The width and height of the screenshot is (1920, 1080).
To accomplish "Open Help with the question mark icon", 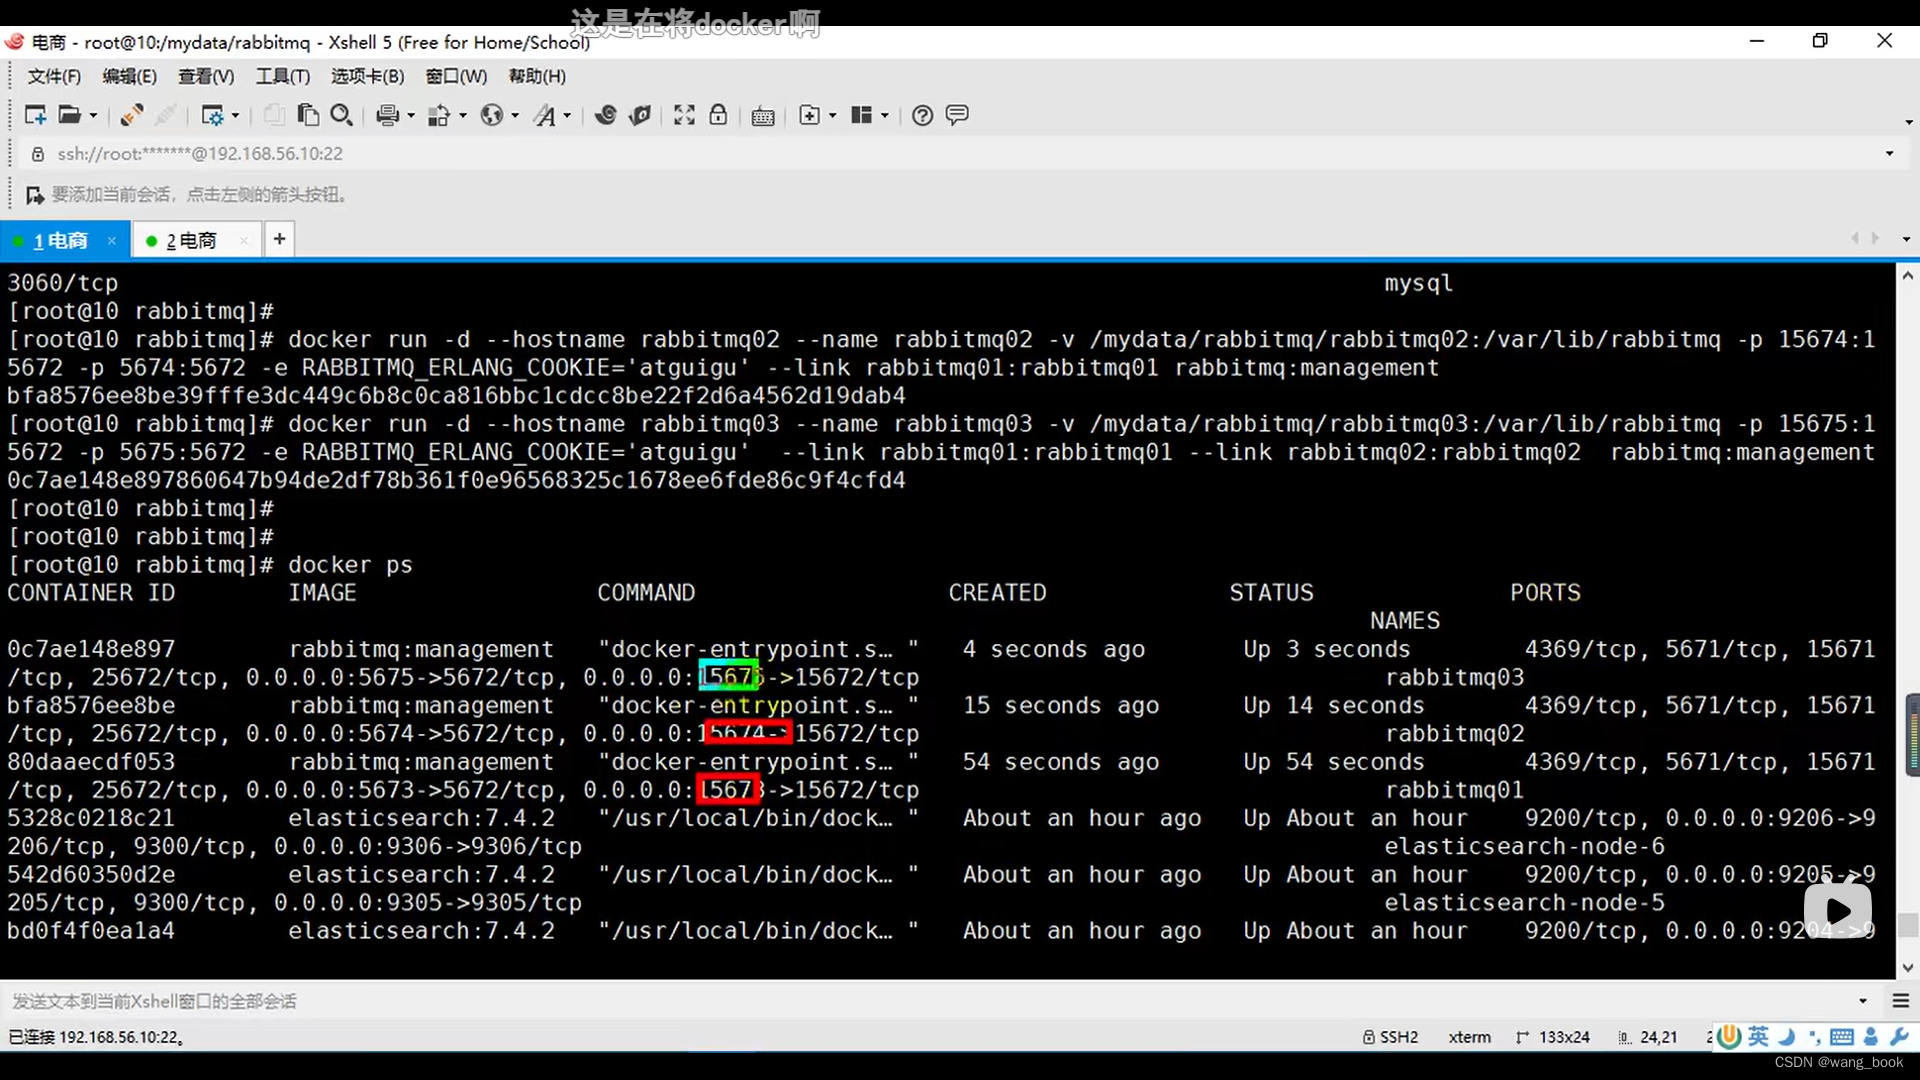I will pos(923,115).
